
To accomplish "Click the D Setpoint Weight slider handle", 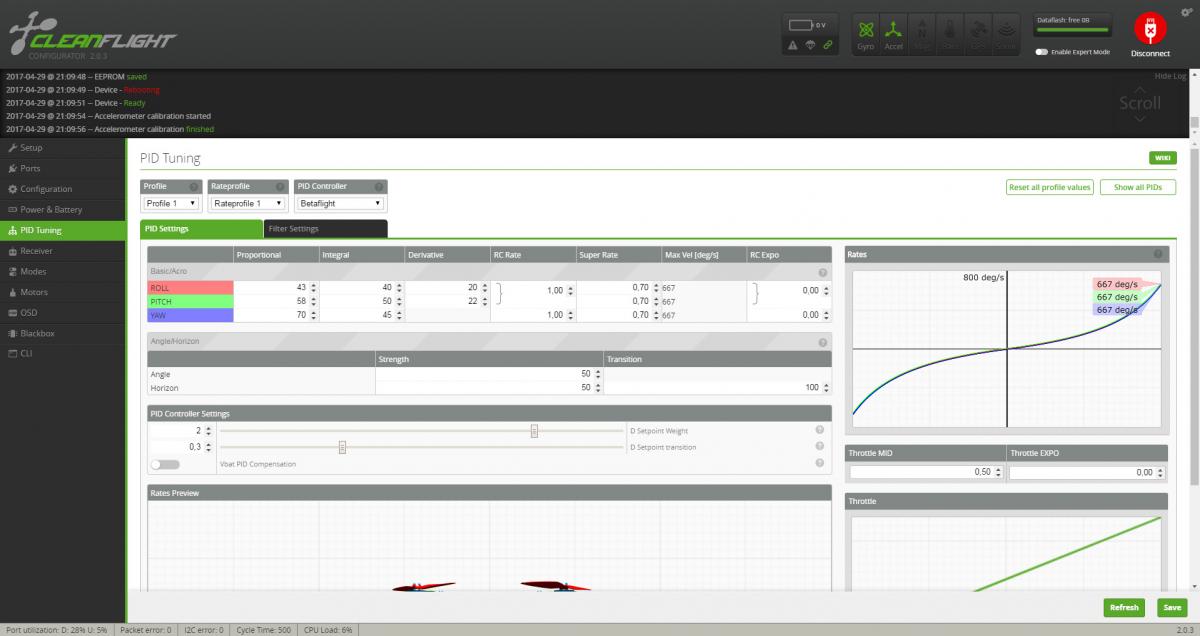I will [x=534, y=431].
